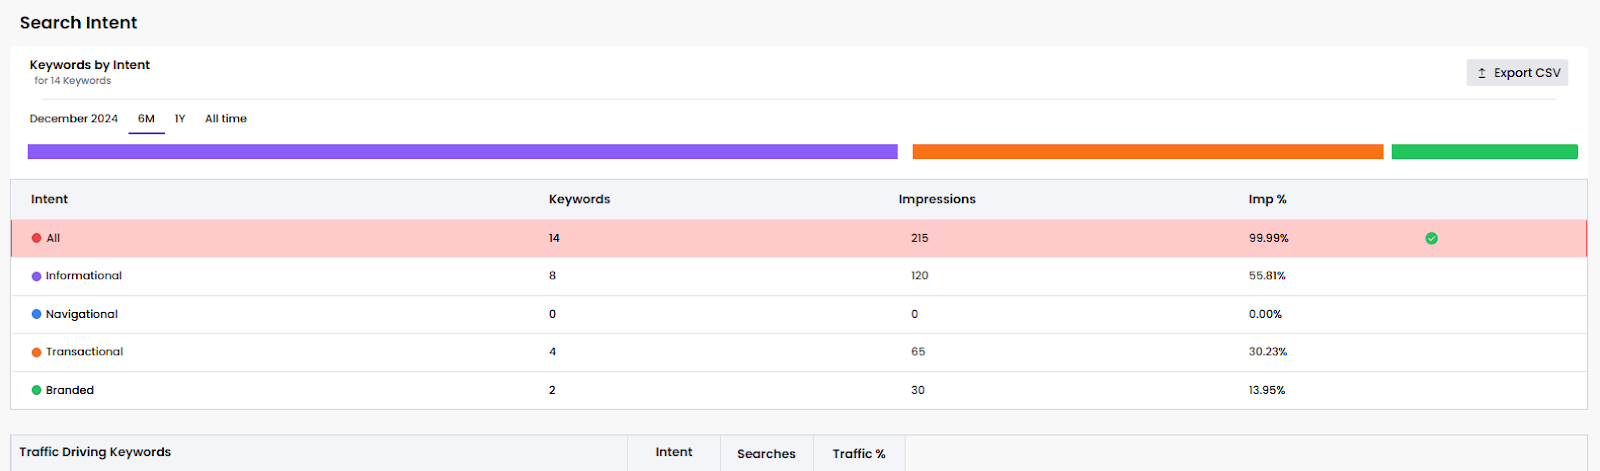Select the Transactional intent row
The height and width of the screenshot is (471, 1600).
coord(799,352)
